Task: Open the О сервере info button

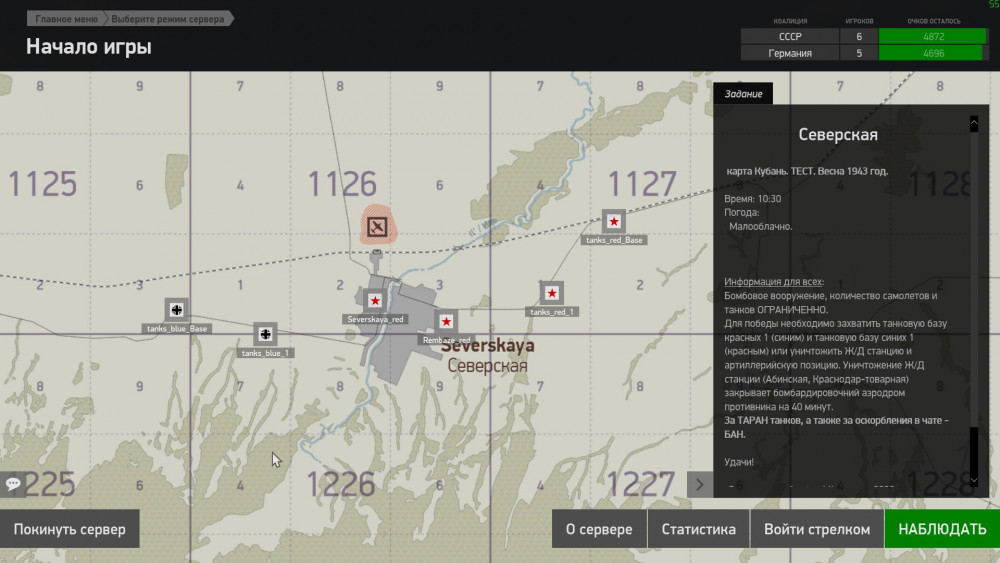Action: pyautogui.click(x=599, y=529)
